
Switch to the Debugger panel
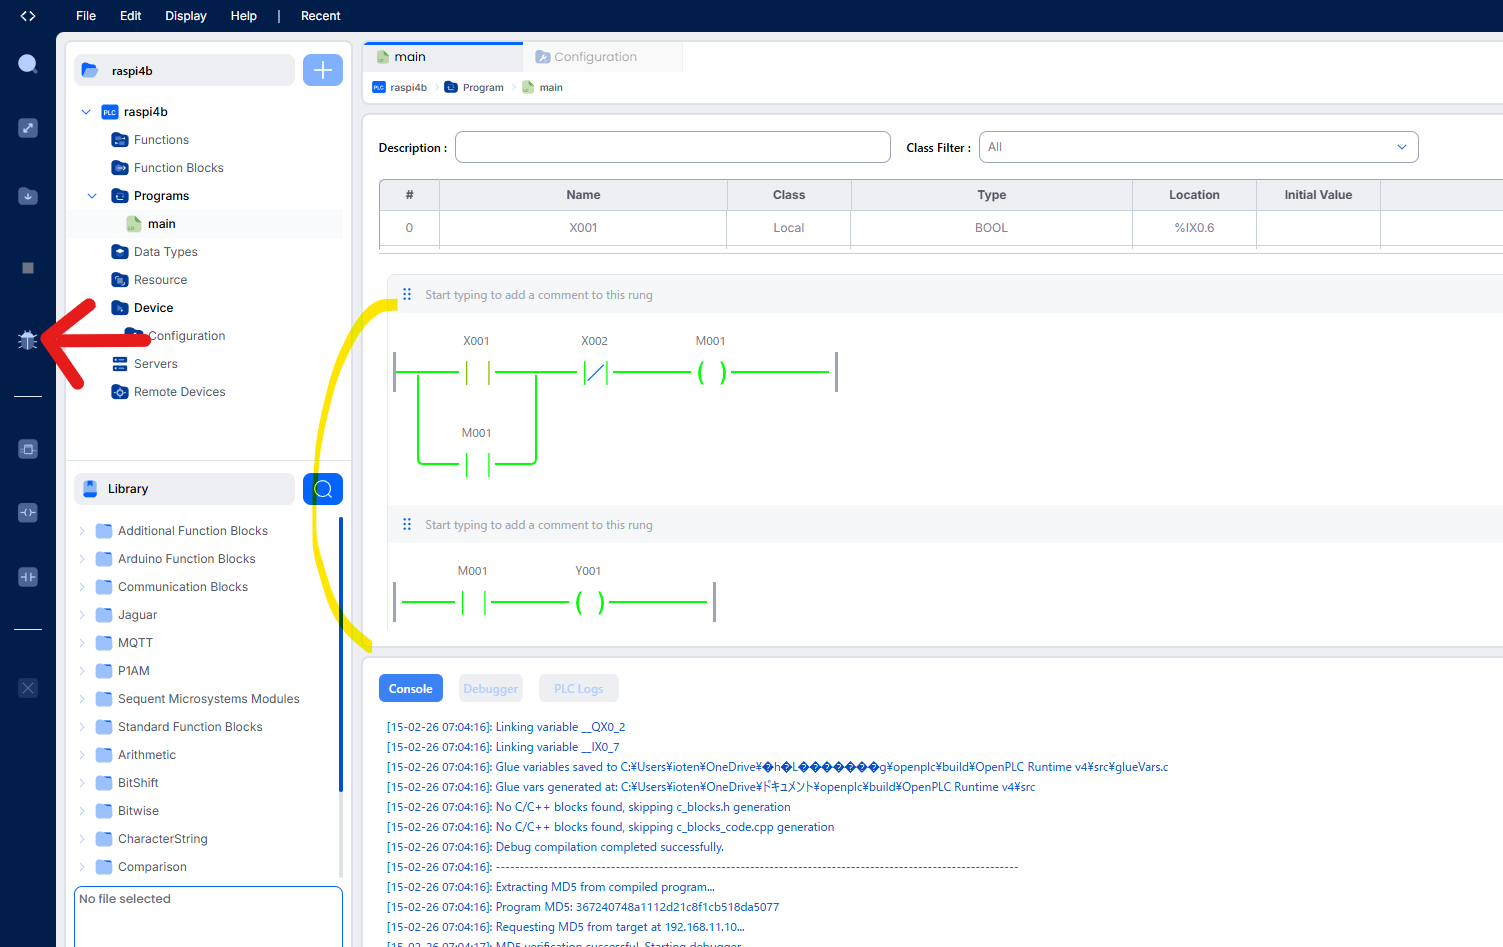[x=490, y=689]
